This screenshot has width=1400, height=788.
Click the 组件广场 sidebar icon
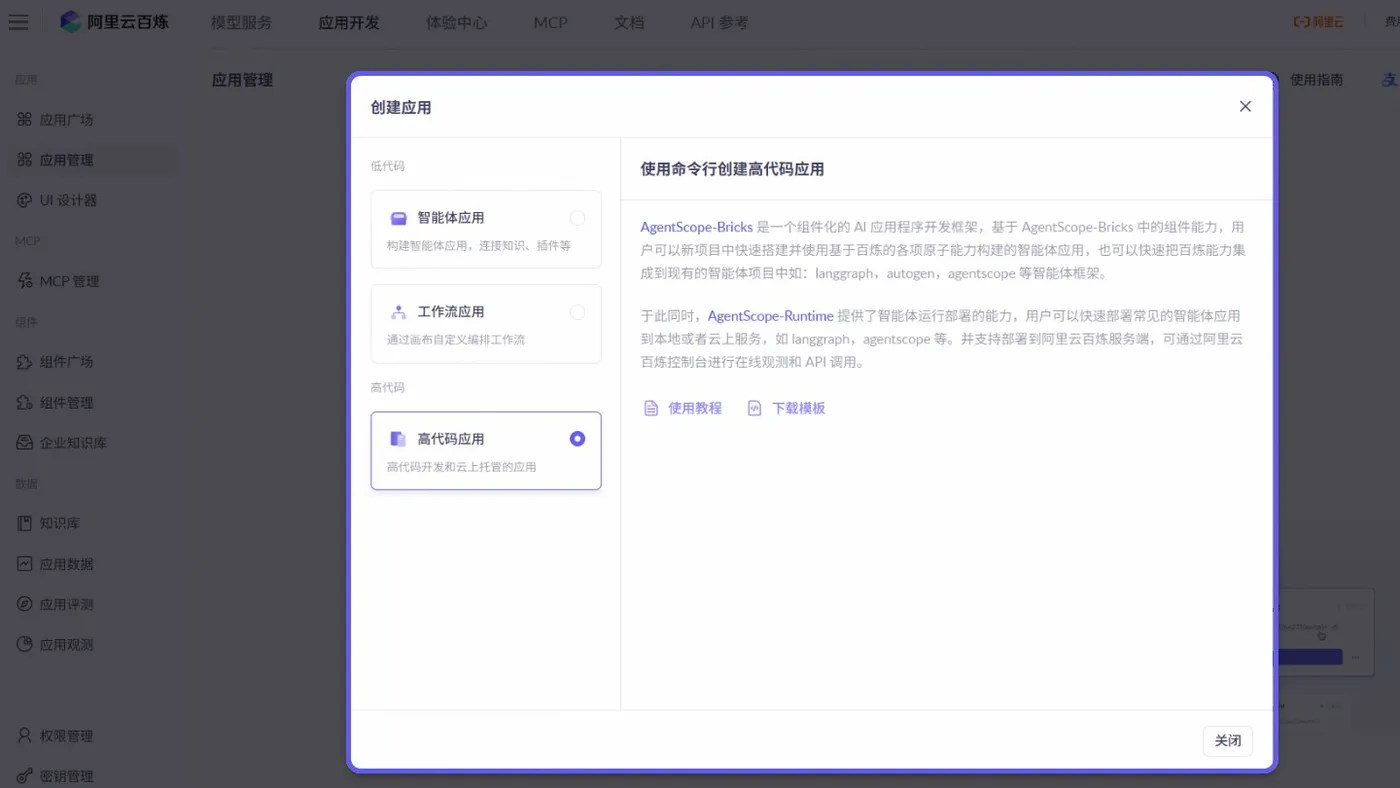coord(25,362)
